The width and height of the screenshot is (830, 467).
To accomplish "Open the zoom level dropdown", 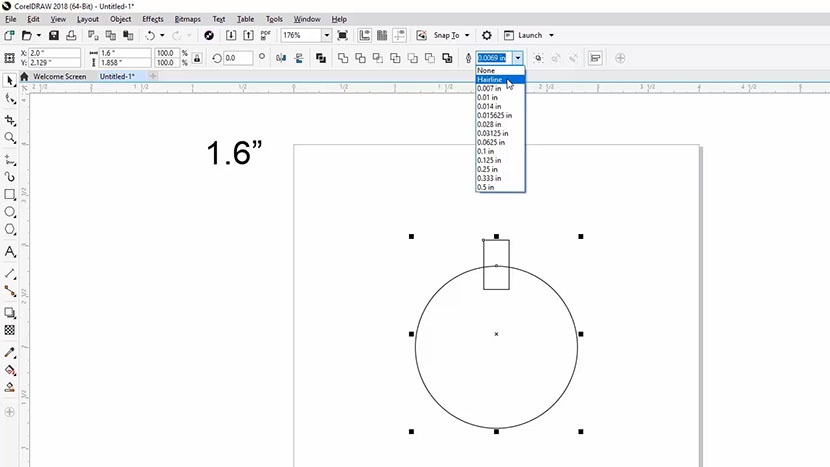I will 327,35.
